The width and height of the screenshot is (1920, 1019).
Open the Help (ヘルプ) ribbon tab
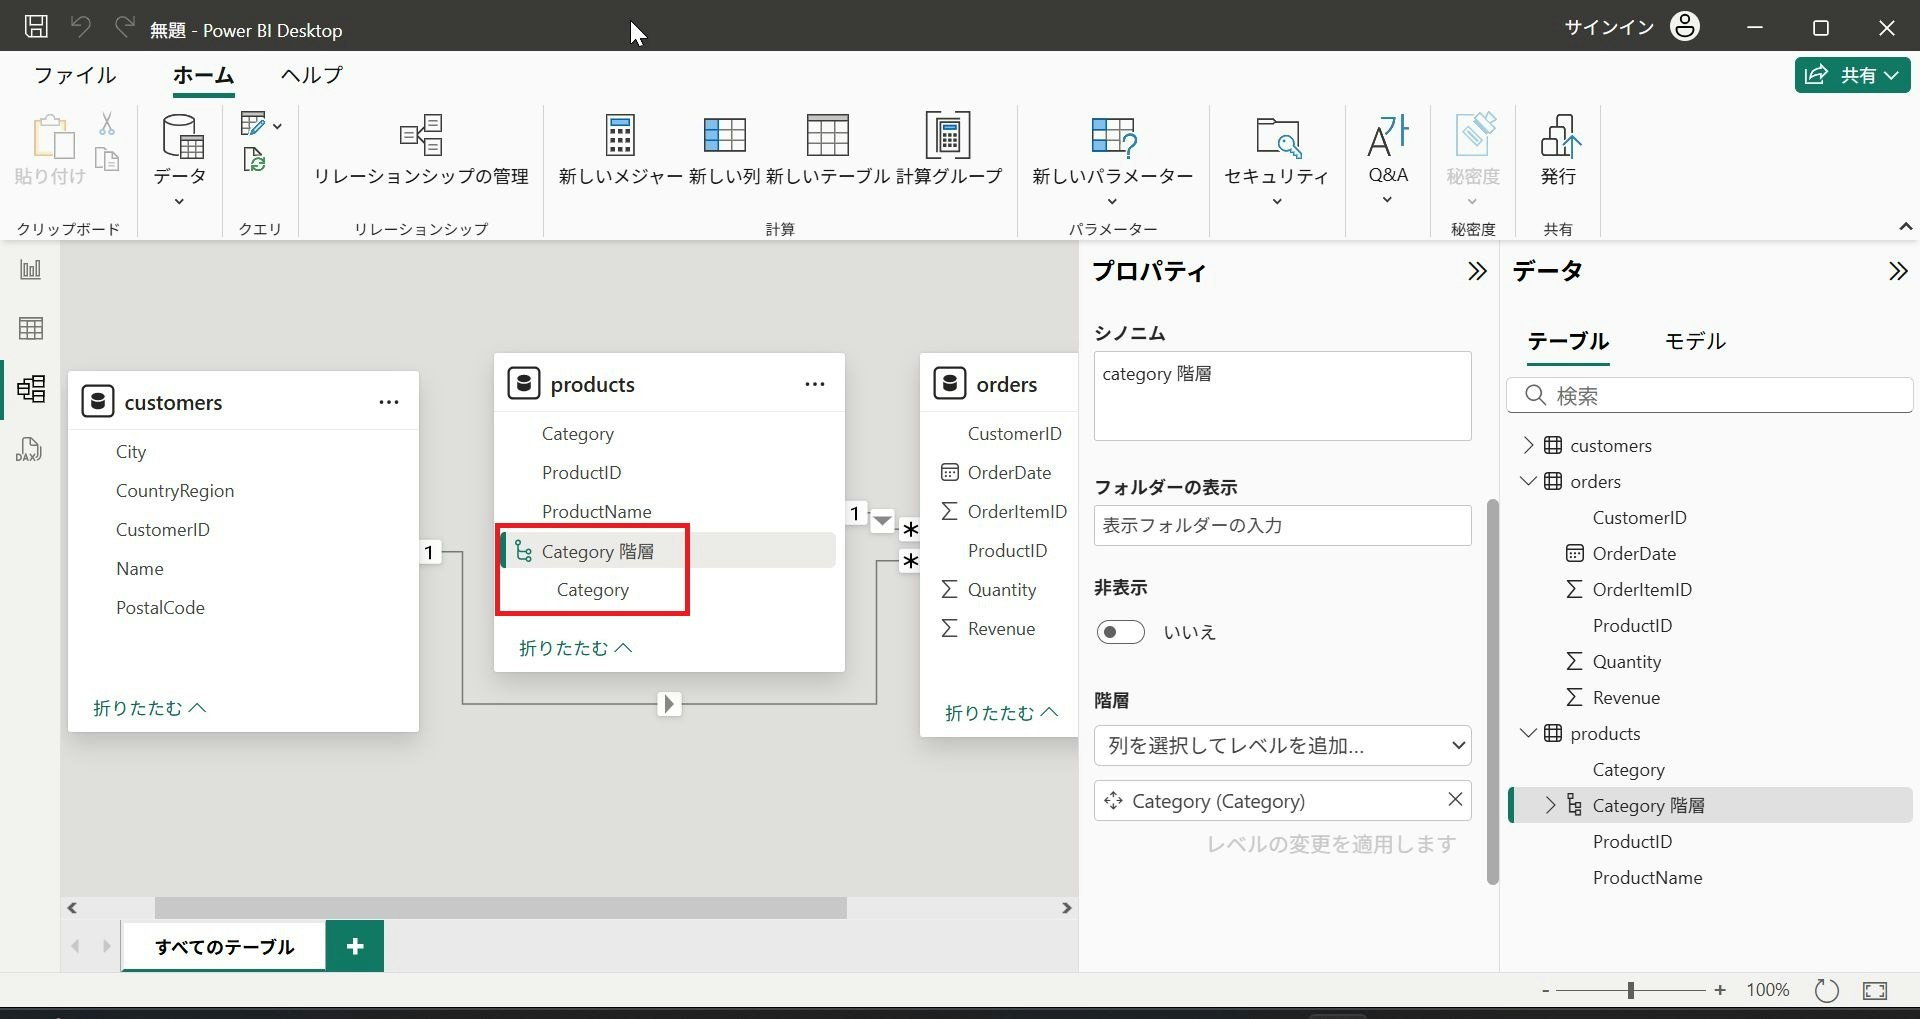pyautogui.click(x=312, y=75)
